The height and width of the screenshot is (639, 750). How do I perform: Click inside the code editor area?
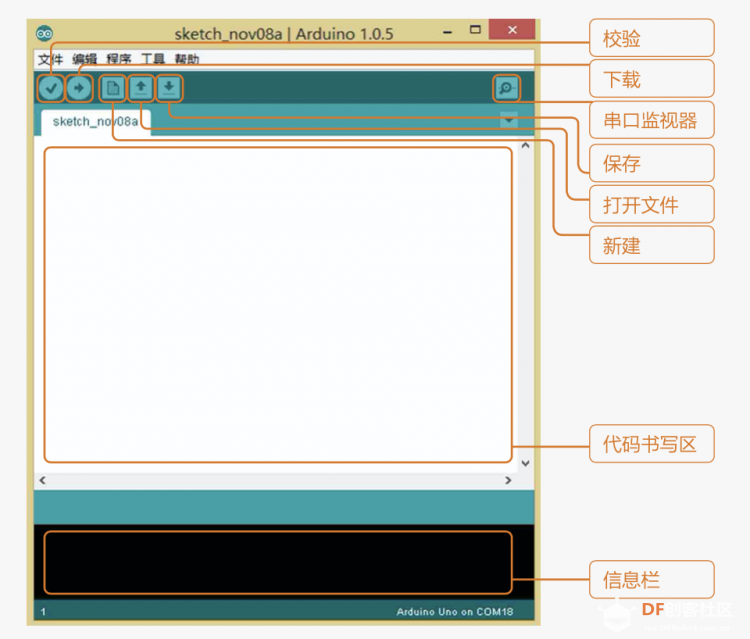[x=277, y=305]
